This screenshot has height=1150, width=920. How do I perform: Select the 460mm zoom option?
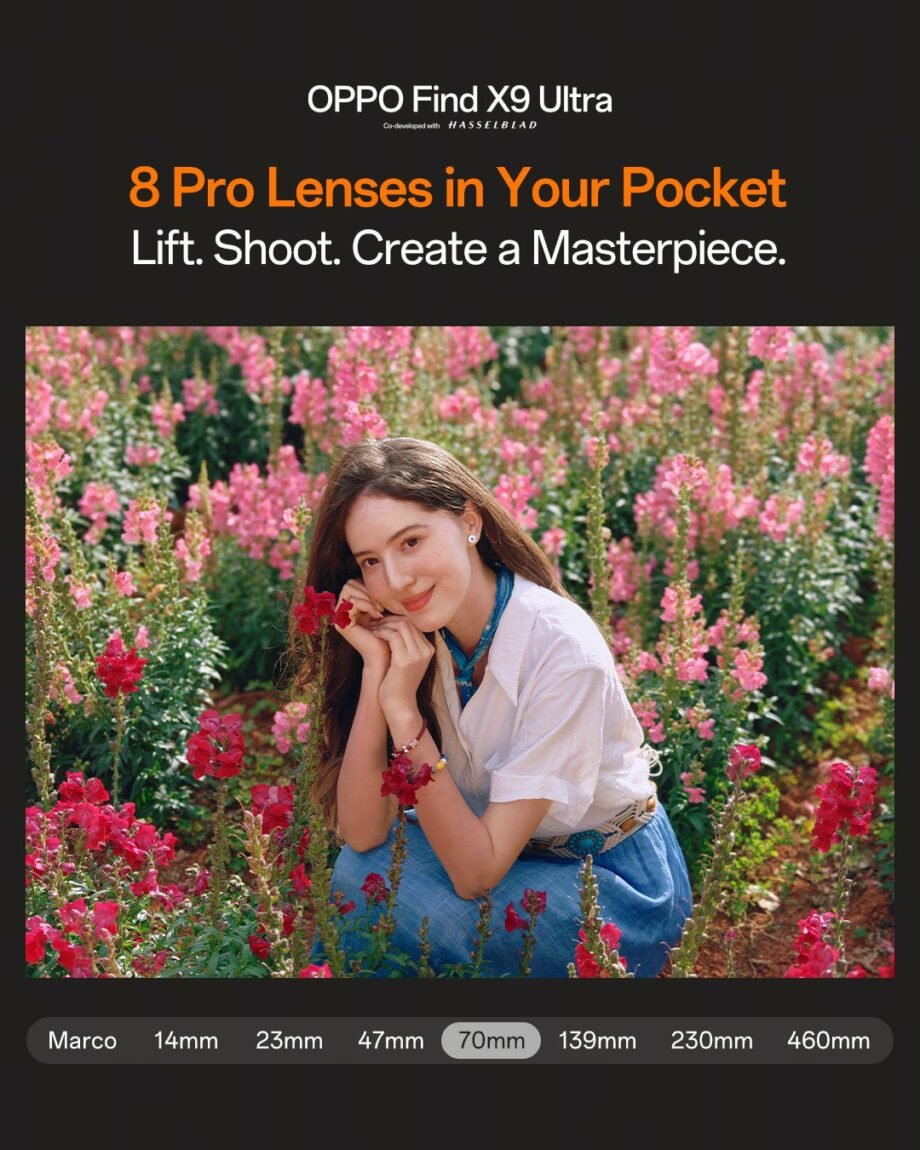tap(828, 1040)
